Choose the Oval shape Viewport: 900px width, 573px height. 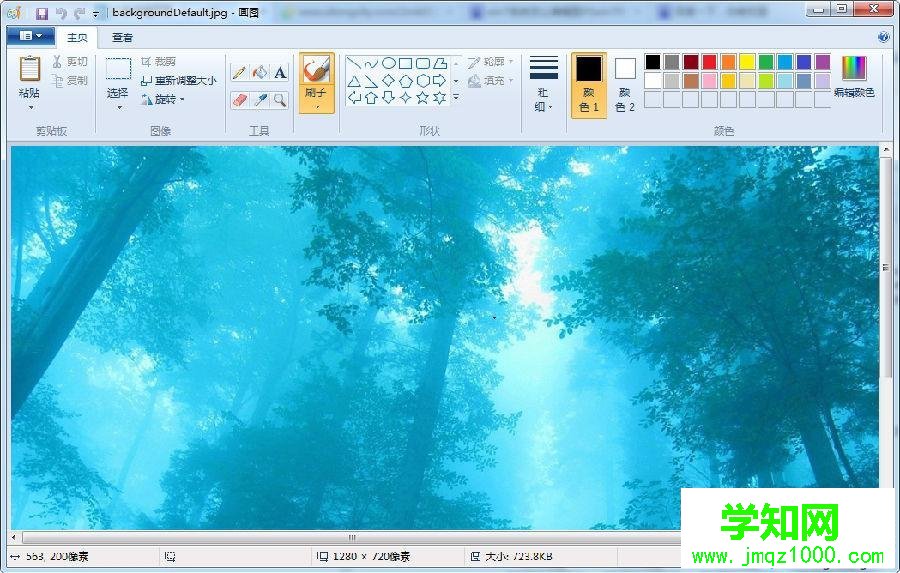389,63
